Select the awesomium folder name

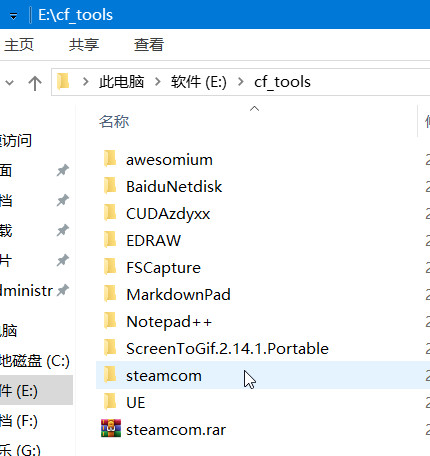click(169, 160)
